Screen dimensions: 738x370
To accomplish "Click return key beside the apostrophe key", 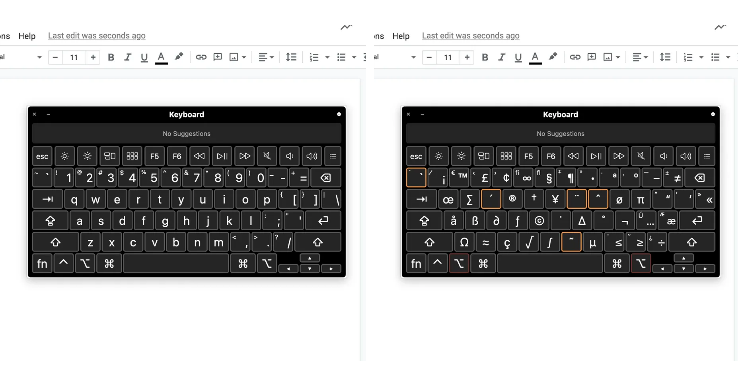I will [323, 220].
